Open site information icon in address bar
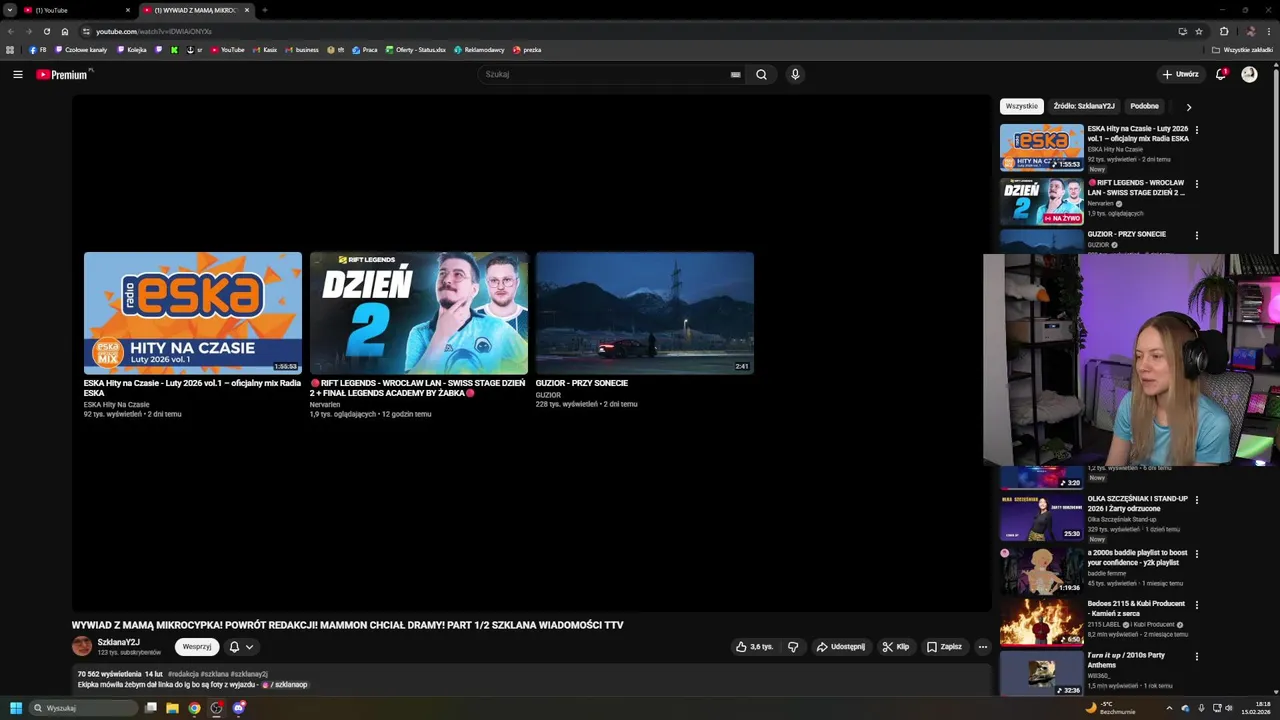 86,31
